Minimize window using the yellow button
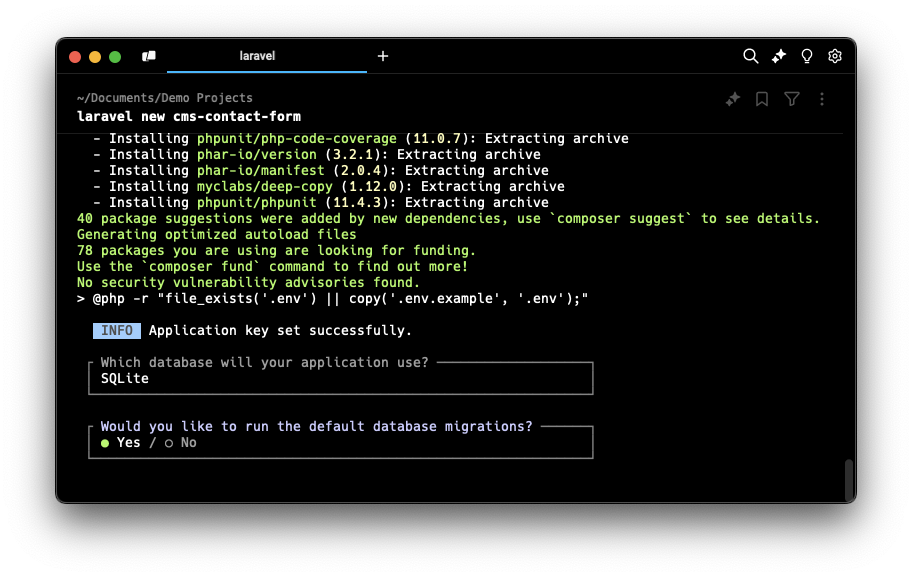 (x=95, y=57)
